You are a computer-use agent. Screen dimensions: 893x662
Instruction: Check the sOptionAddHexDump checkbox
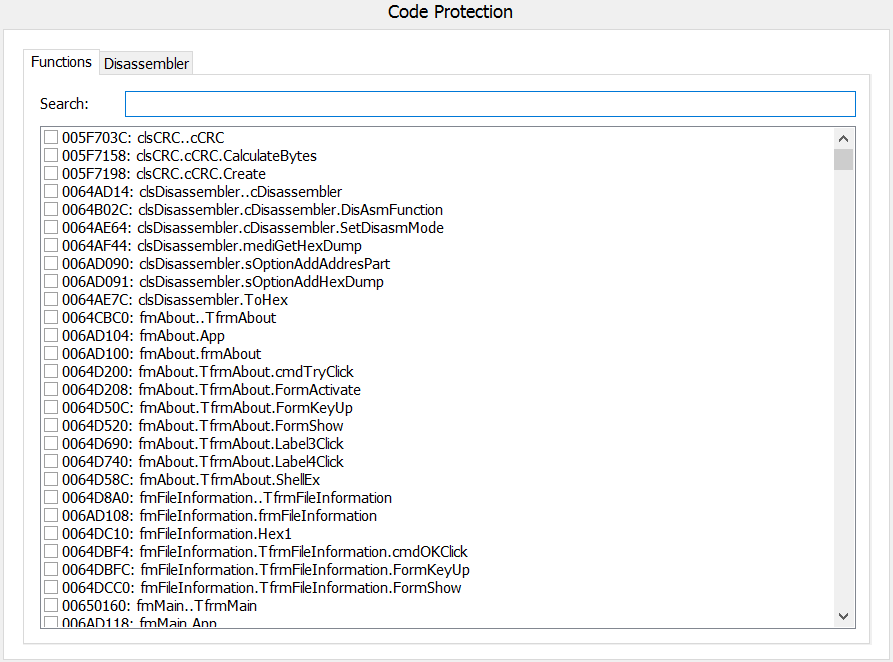(x=51, y=281)
